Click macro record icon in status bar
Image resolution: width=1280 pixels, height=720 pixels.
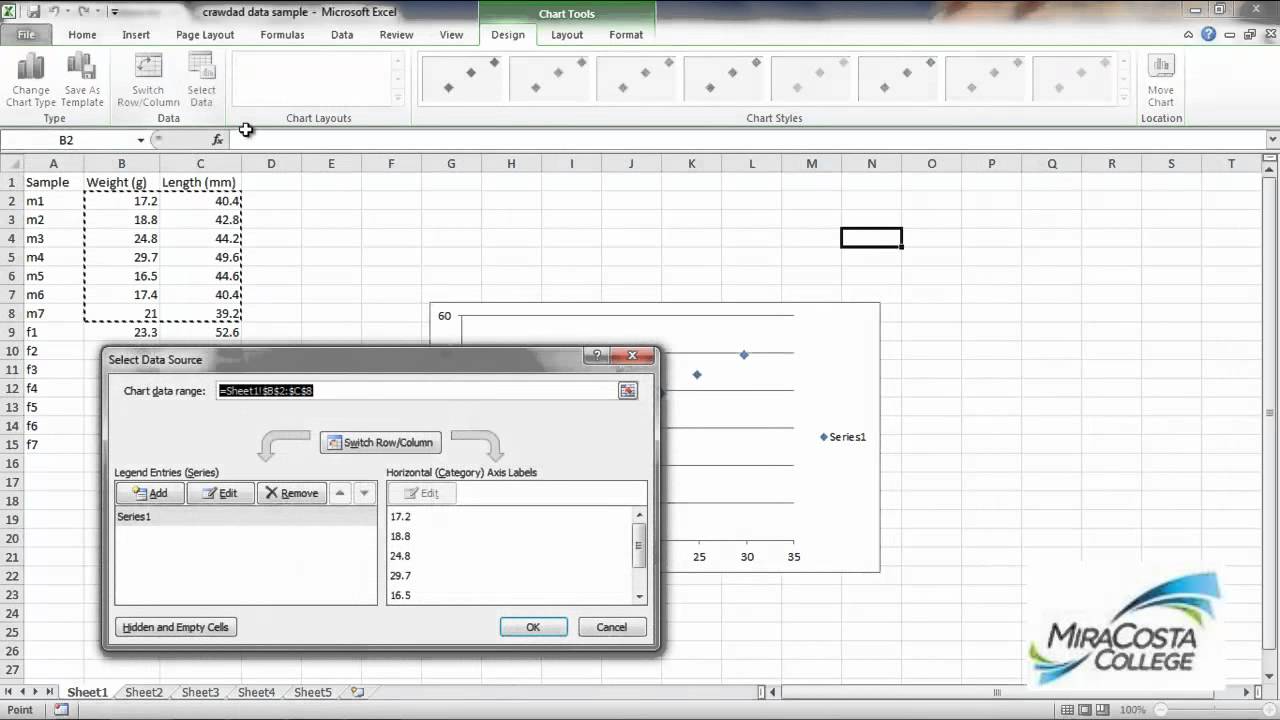tap(61, 710)
